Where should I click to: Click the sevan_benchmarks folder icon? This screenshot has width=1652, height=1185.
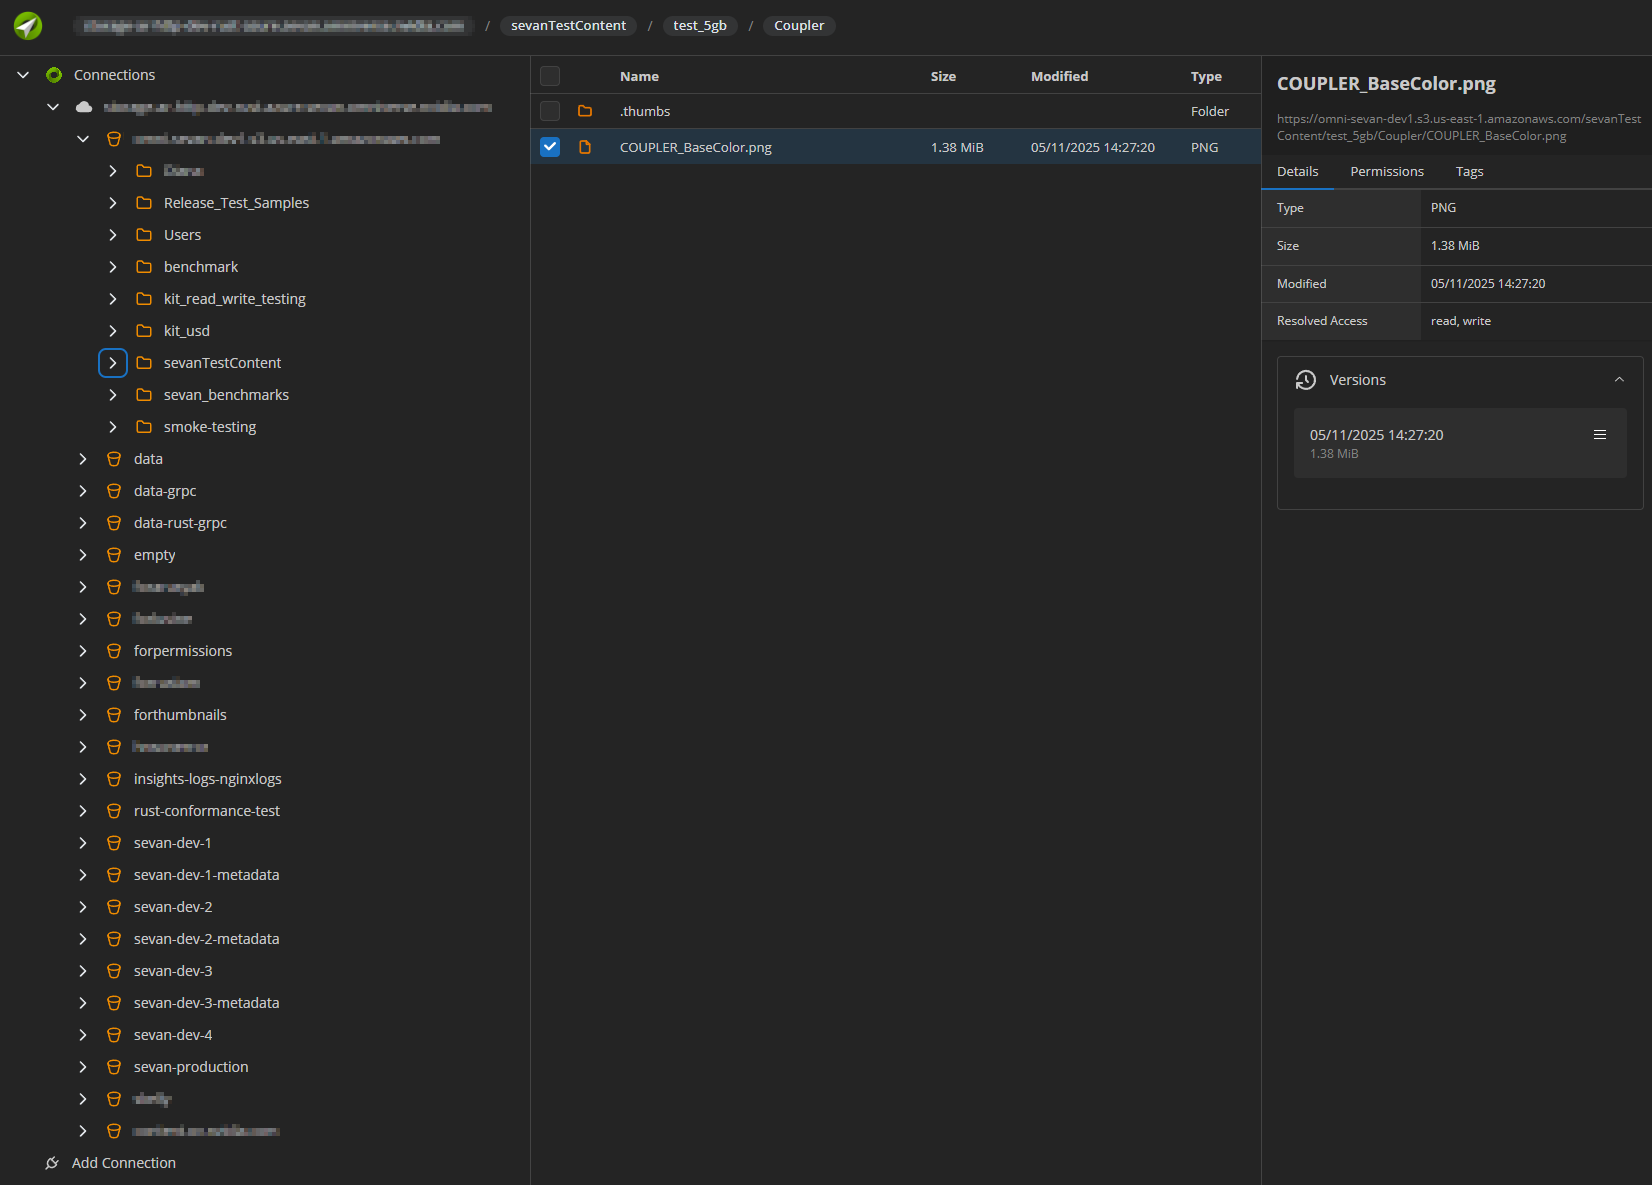(144, 395)
